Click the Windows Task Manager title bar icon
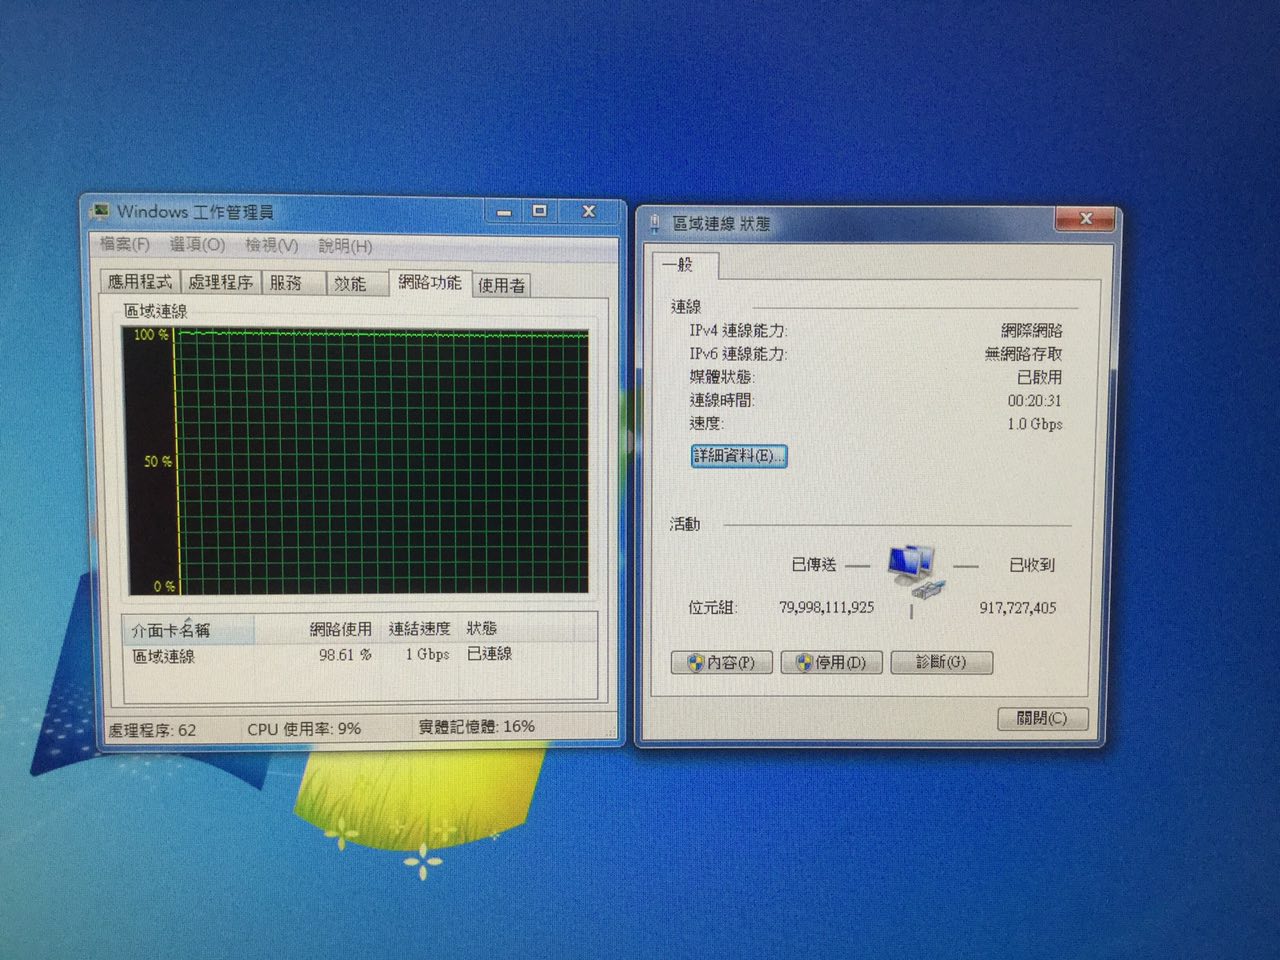Viewport: 1280px width, 960px height. 100,212
